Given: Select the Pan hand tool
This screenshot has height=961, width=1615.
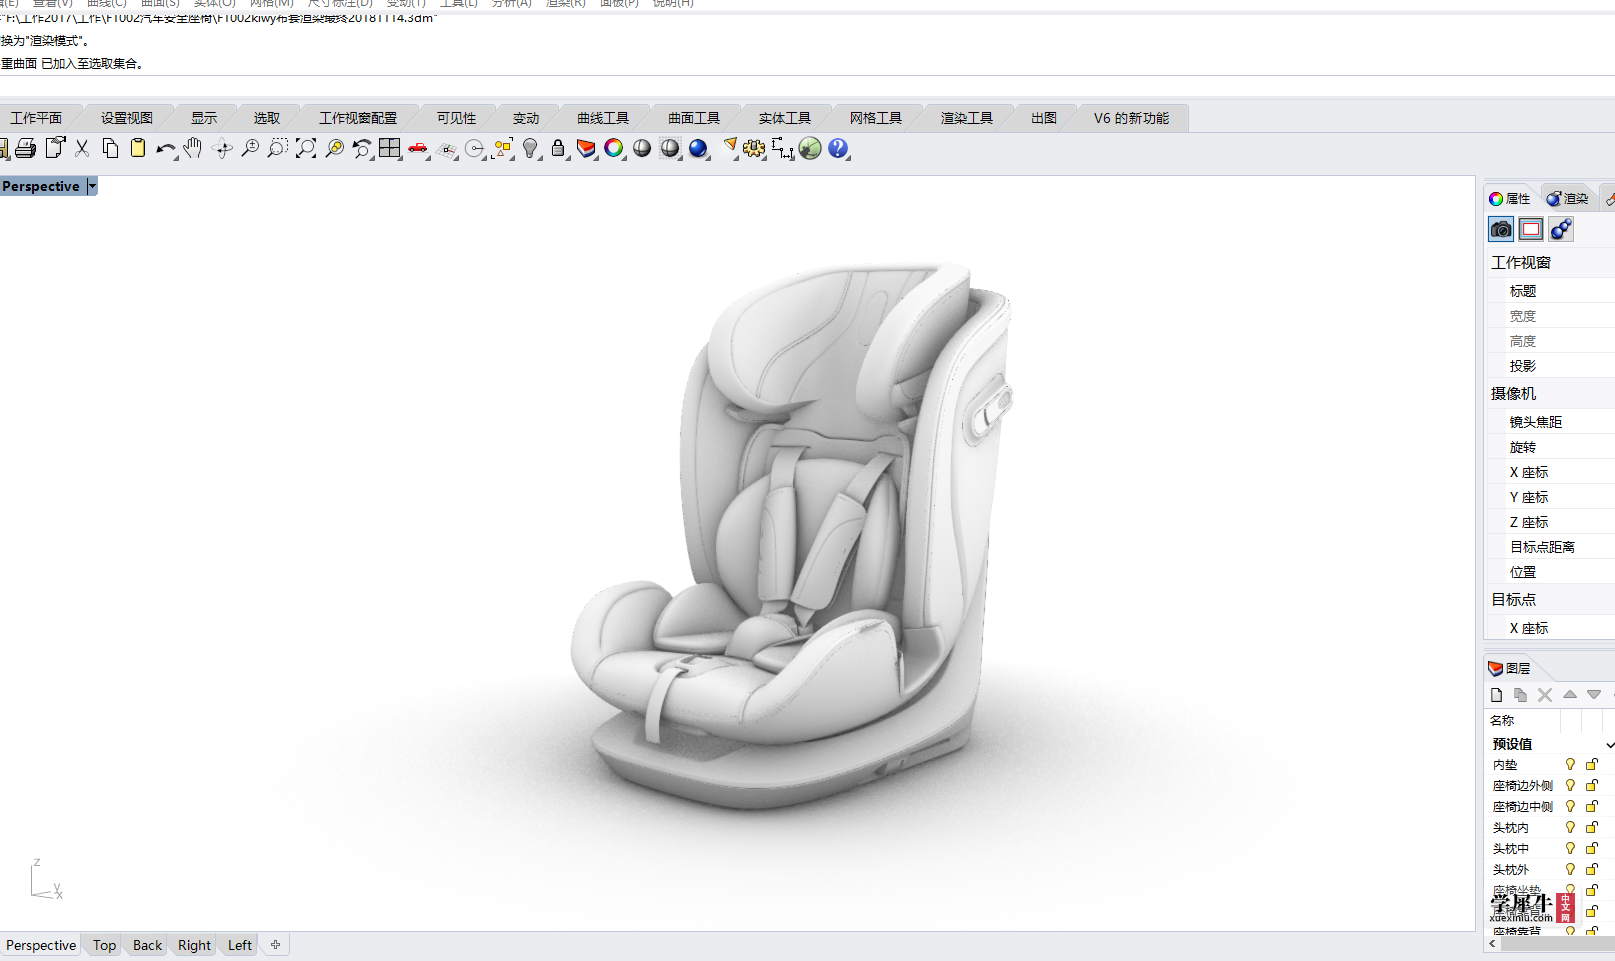Looking at the screenshot, I should pos(193,149).
